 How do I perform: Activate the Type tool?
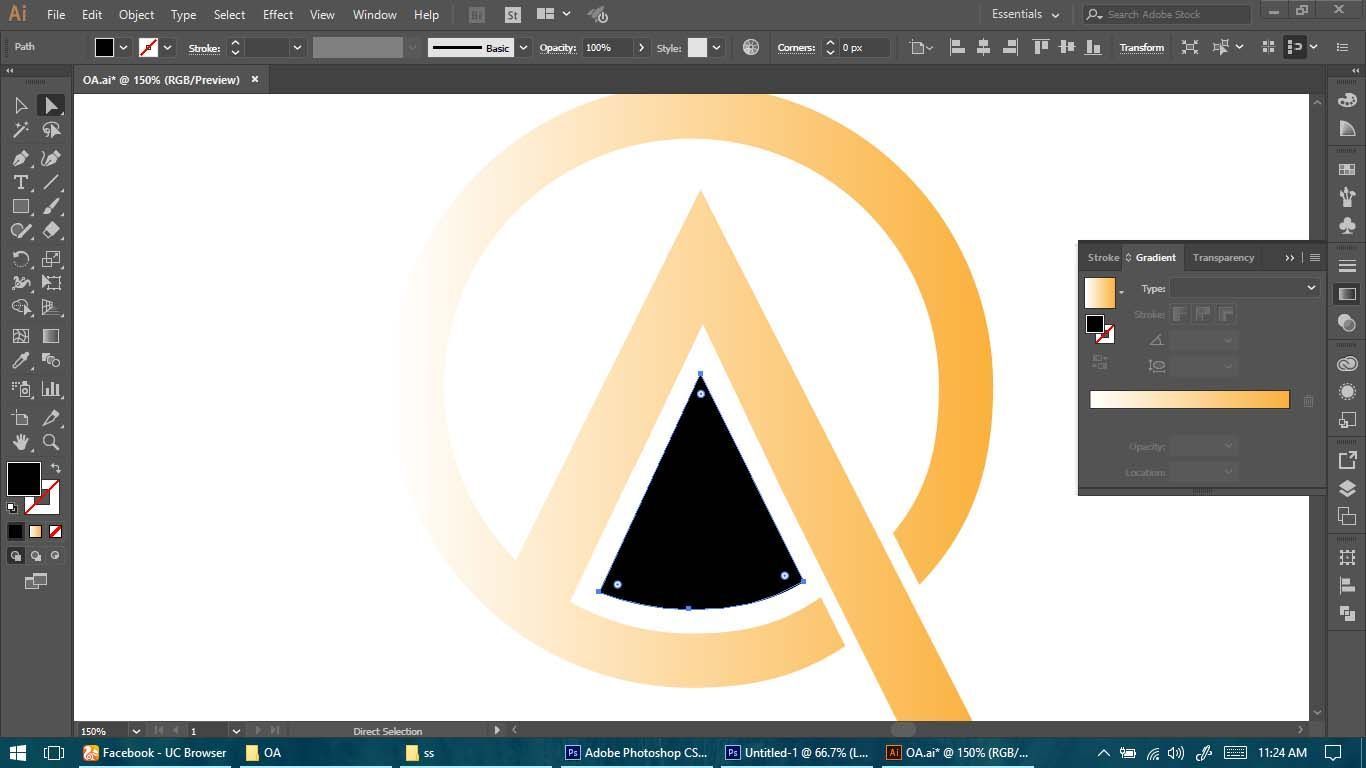[x=20, y=182]
